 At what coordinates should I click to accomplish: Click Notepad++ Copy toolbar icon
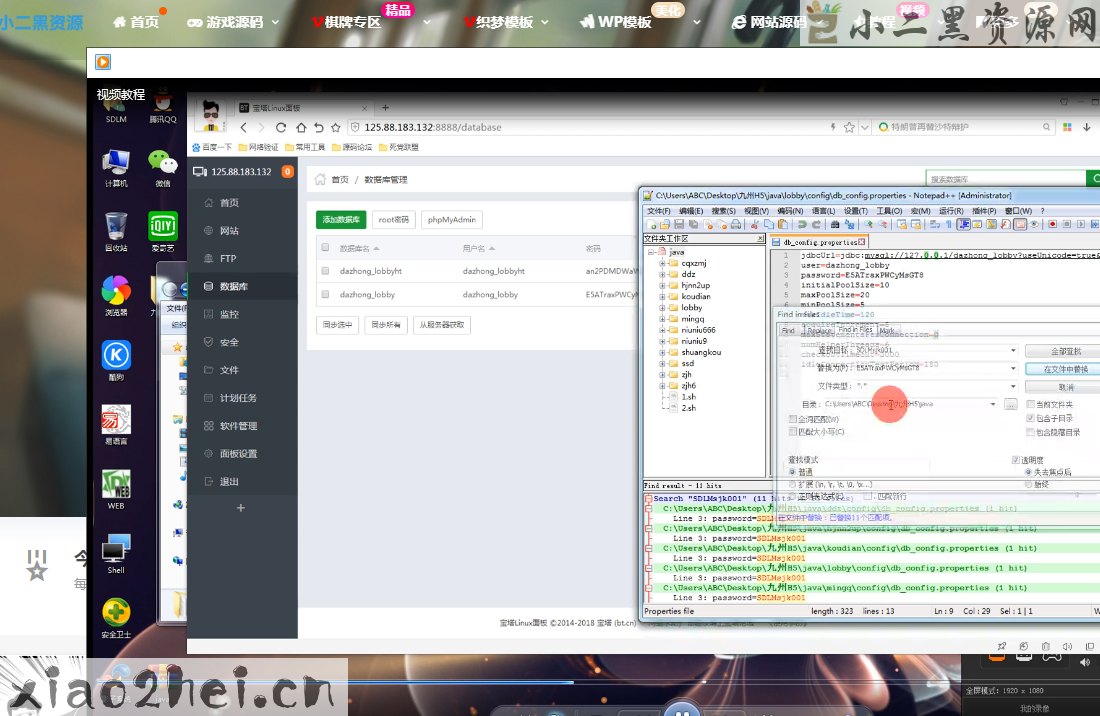(x=769, y=224)
